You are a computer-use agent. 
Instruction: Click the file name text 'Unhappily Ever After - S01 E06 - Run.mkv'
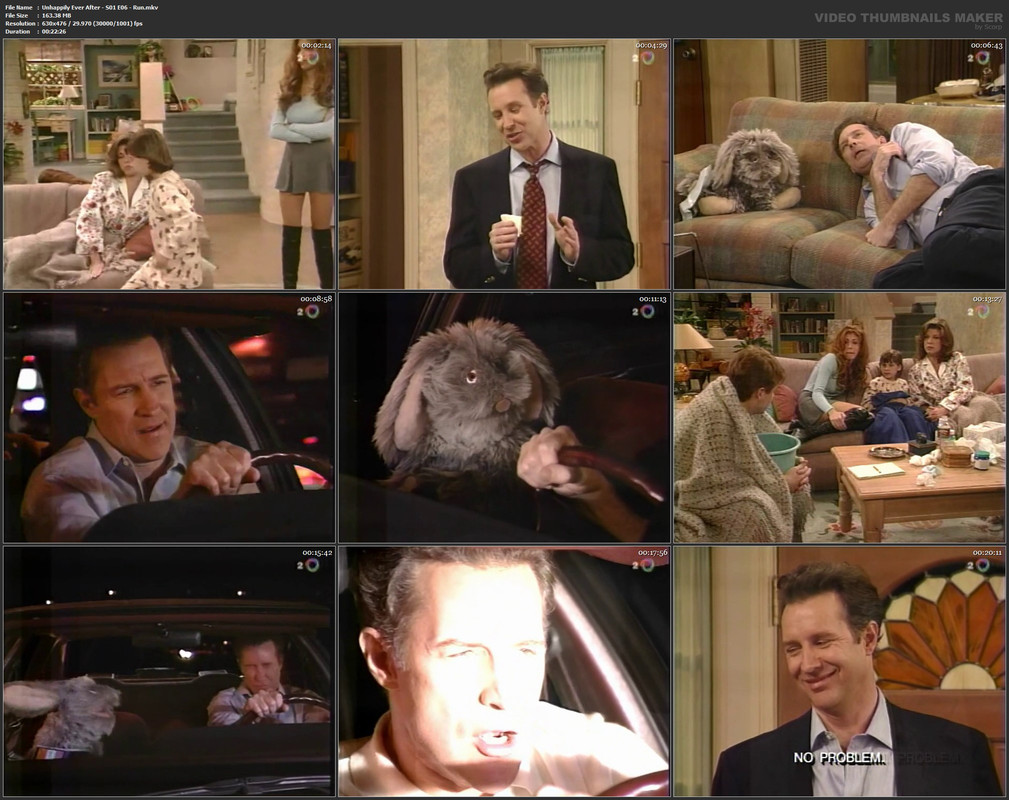tap(100, 8)
